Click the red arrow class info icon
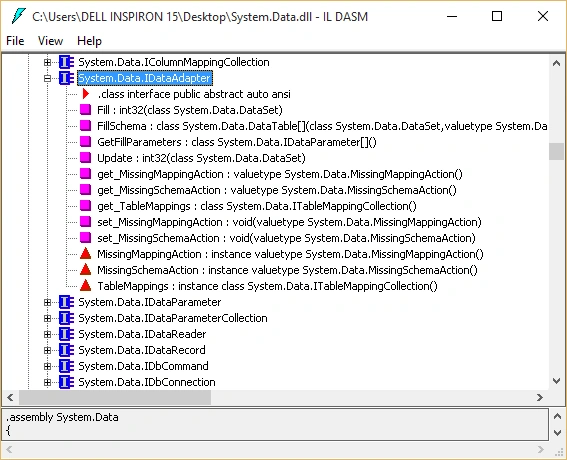Viewport: 567px width, 460px height. point(86,94)
